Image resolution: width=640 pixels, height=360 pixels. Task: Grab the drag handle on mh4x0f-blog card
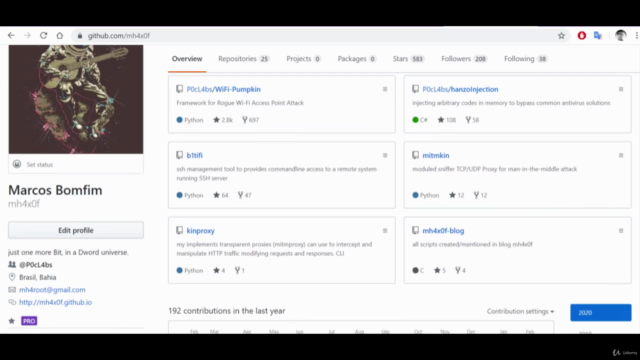(621, 231)
